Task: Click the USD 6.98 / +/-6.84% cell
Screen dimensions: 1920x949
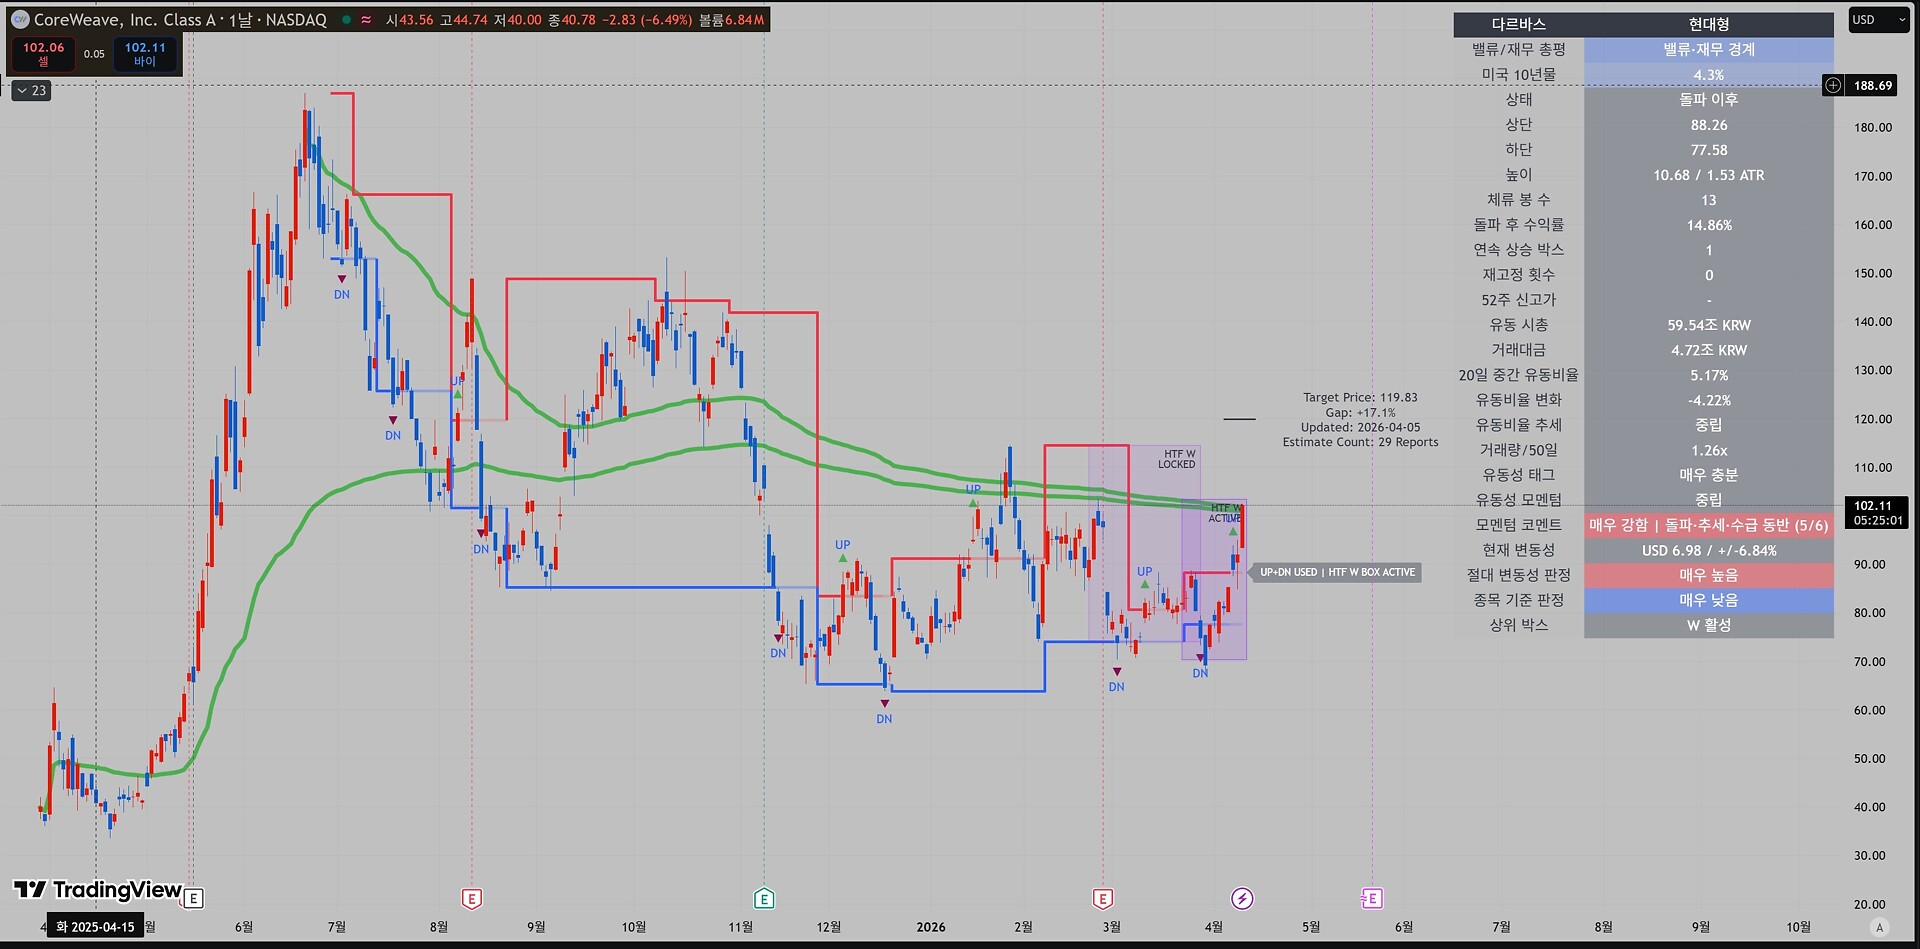Action: [x=1709, y=549]
